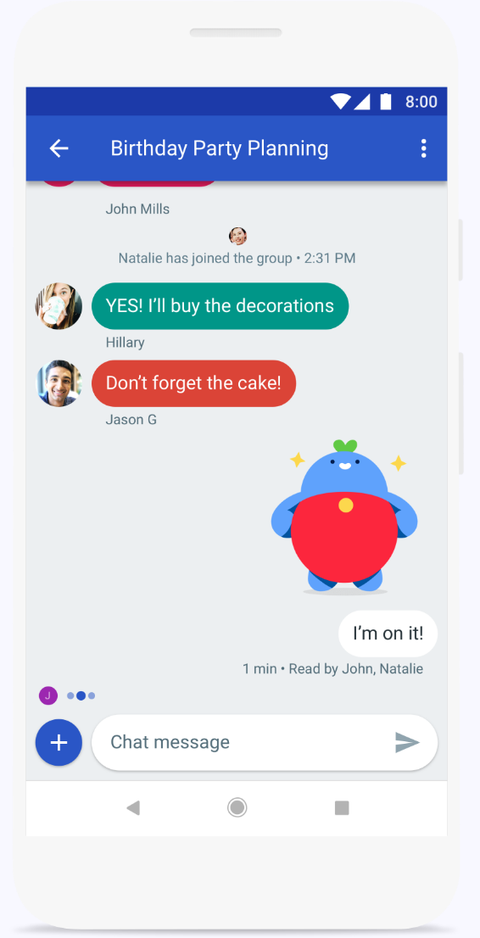
Task: Focus the Chat message input field
Action: [x=265, y=742]
